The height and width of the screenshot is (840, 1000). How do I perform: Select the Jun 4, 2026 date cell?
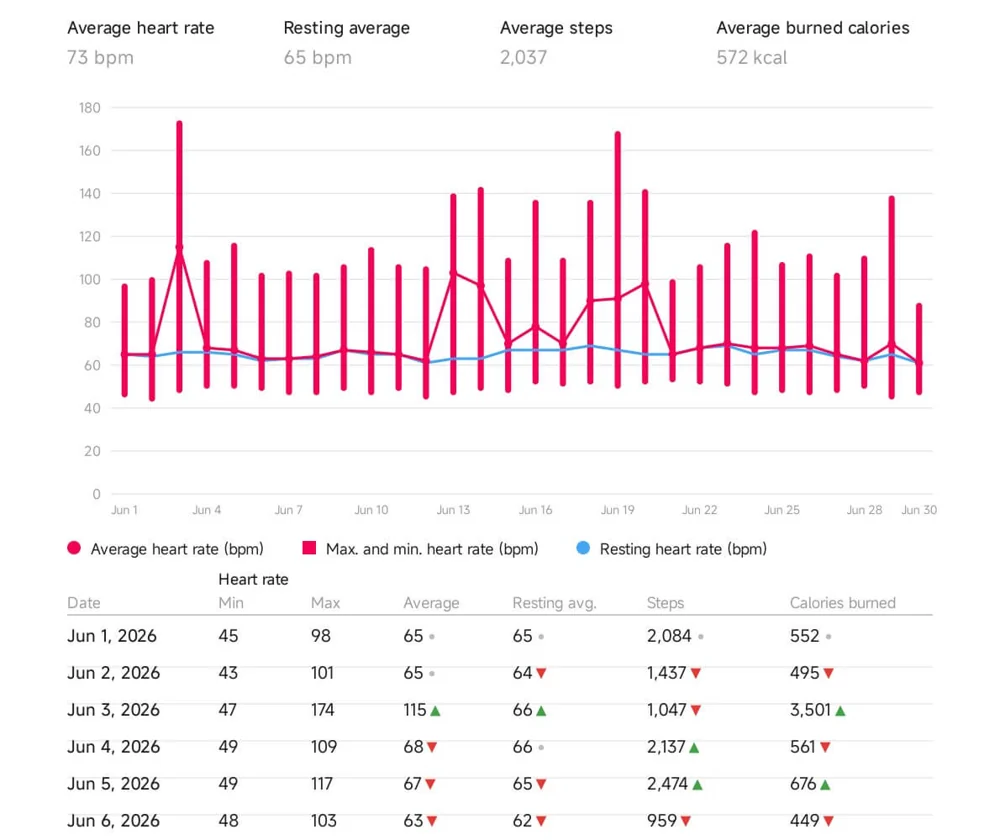(114, 747)
